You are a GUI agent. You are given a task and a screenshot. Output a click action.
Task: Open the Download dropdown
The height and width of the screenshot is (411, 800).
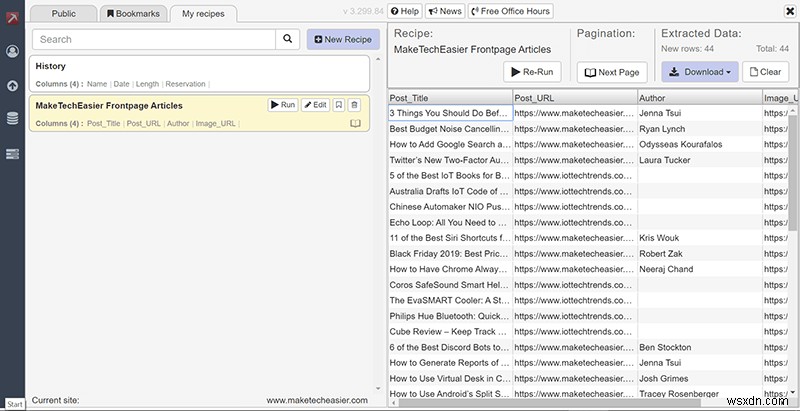point(700,72)
